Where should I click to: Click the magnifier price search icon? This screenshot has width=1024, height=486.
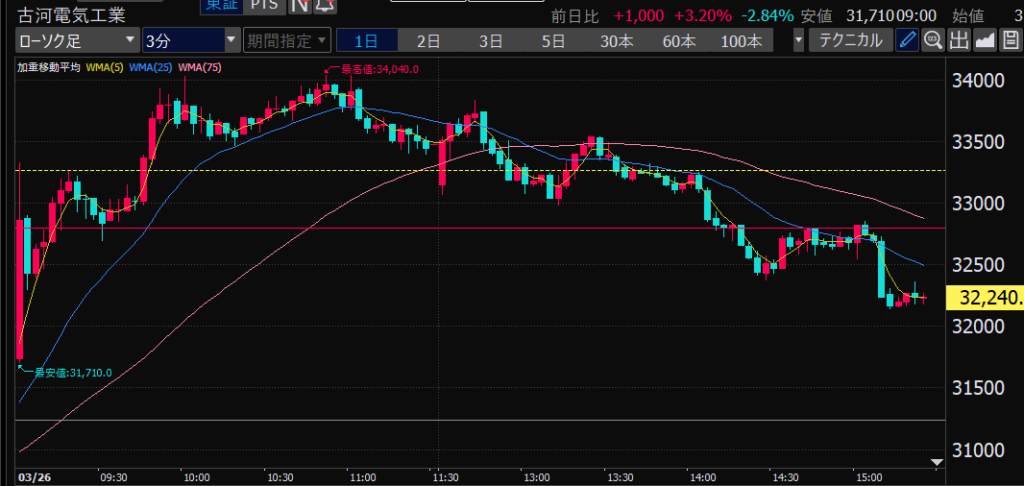point(932,41)
